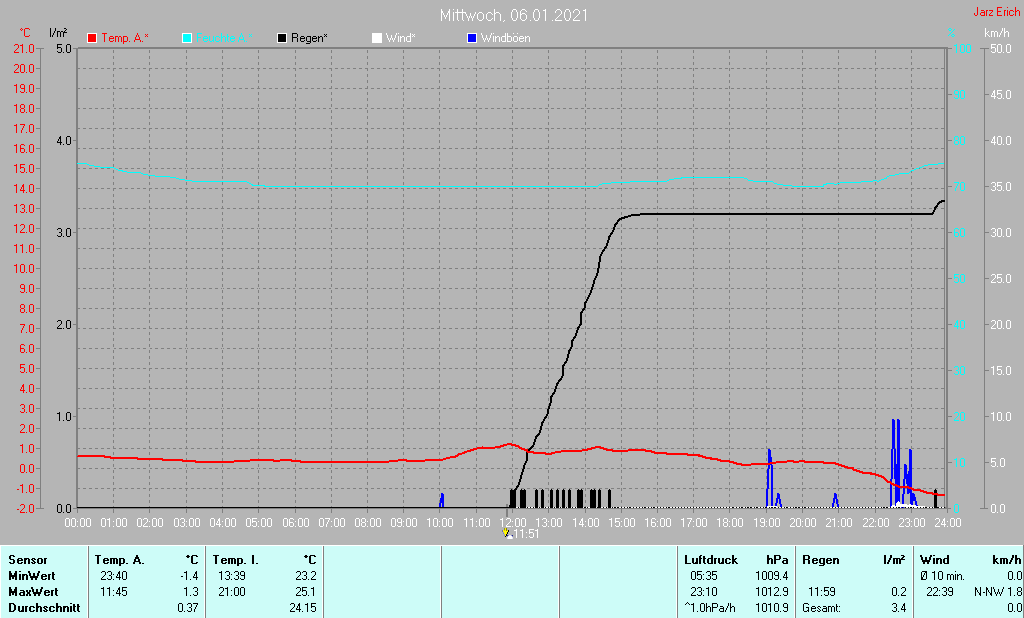Click the '11:59' rain maximum time
Image resolution: width=1024 pixels, height=618 pixels.
(x=822, y=592)
